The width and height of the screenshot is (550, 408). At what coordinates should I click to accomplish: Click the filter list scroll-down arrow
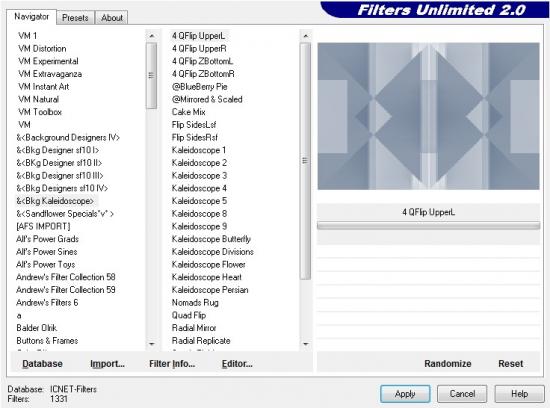pyautogui.click(x=306, y=344)
